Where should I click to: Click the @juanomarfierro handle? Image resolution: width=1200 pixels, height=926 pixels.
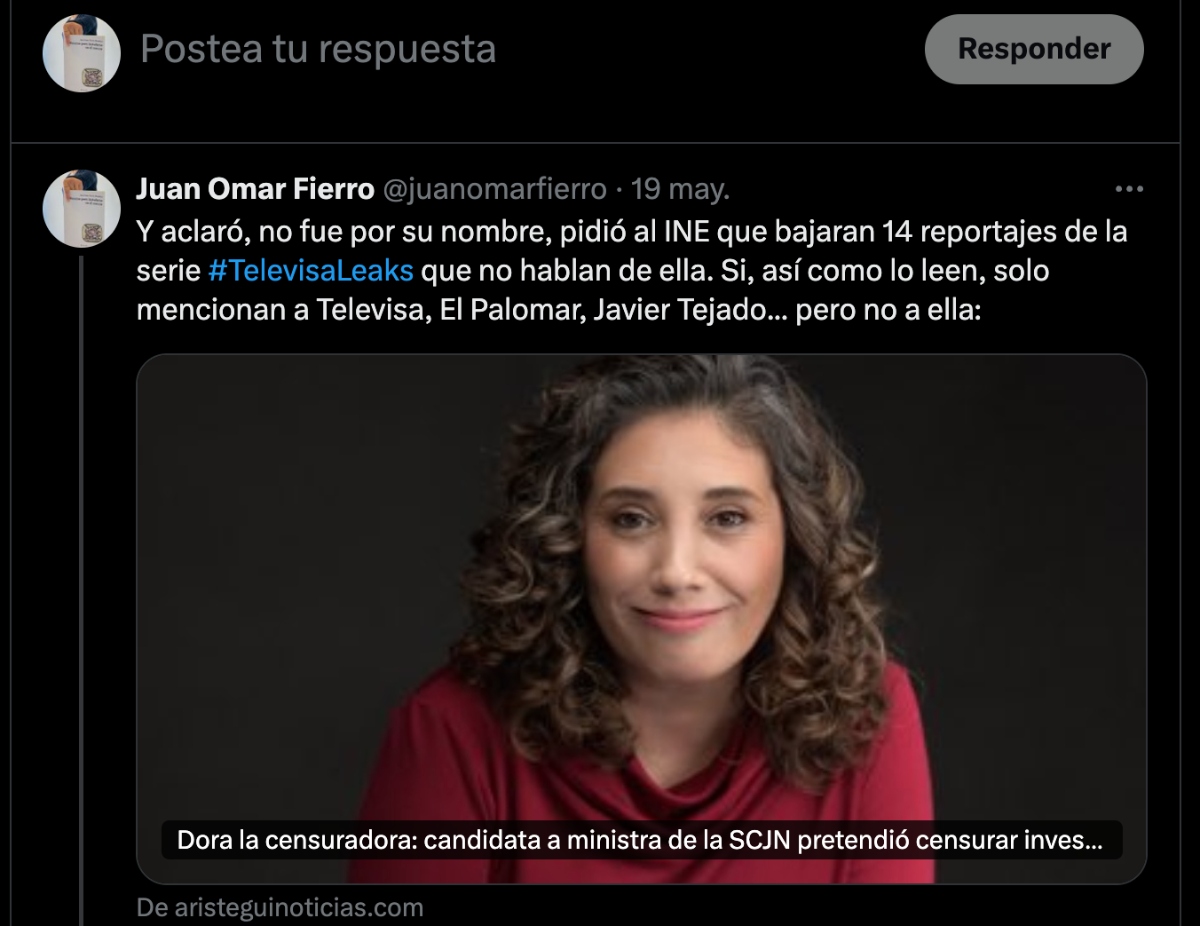pyautogui.click(x=494, y=189)
